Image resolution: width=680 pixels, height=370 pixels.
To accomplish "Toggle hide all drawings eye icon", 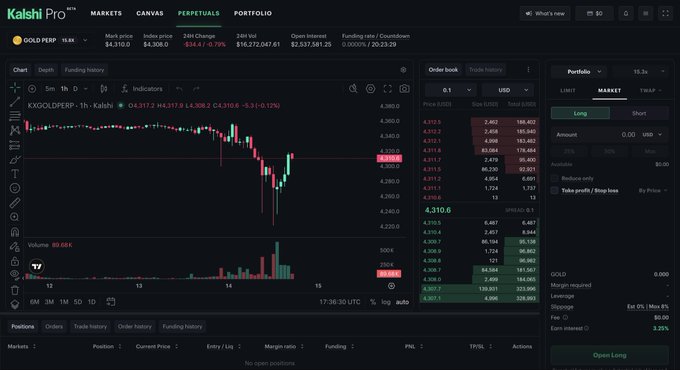I will (x=15, y=274).
